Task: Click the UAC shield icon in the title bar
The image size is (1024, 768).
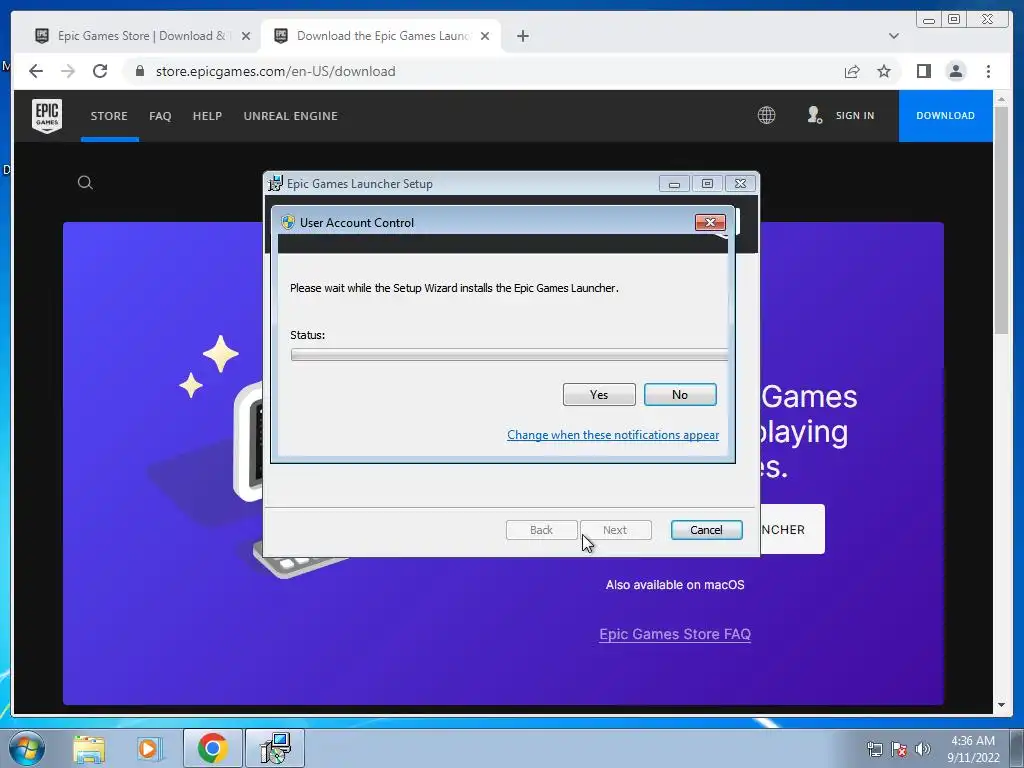Action: point(287,222)
